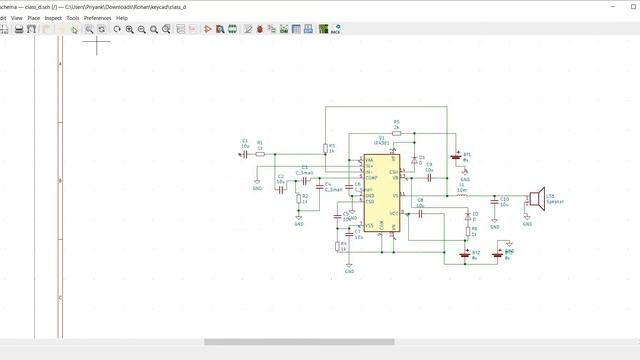Viewport: 640px width, 360px height.
Task: Open Edit Symbol Fields table icon
Action: 296,29
